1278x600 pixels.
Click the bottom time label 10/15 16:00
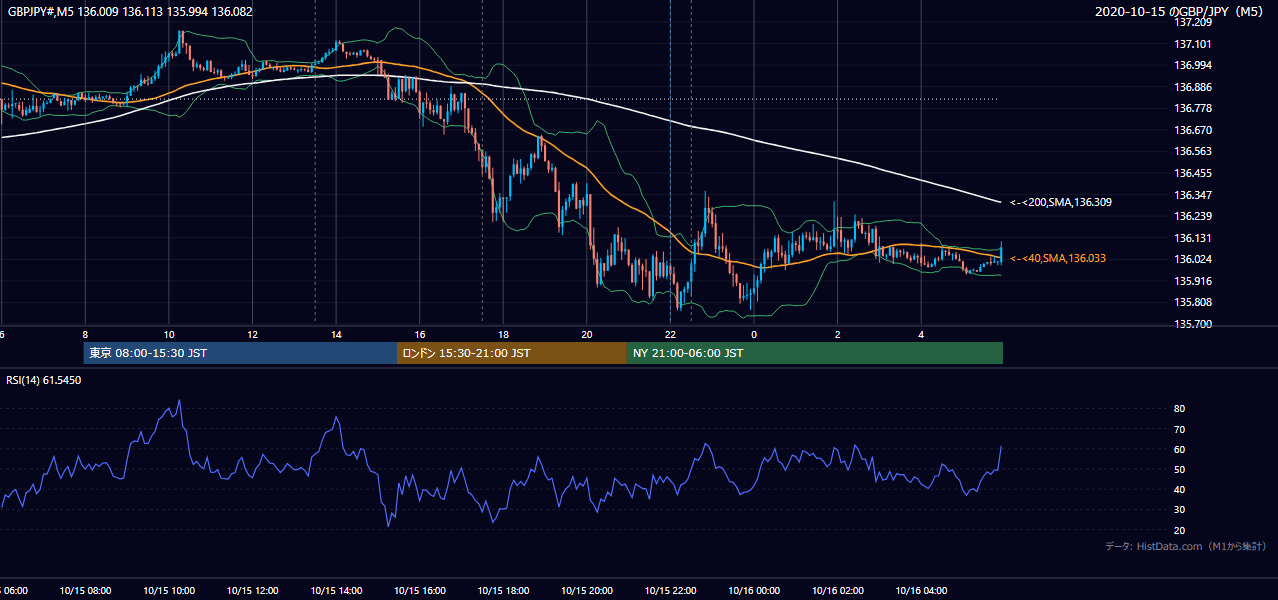coord(420,590)
